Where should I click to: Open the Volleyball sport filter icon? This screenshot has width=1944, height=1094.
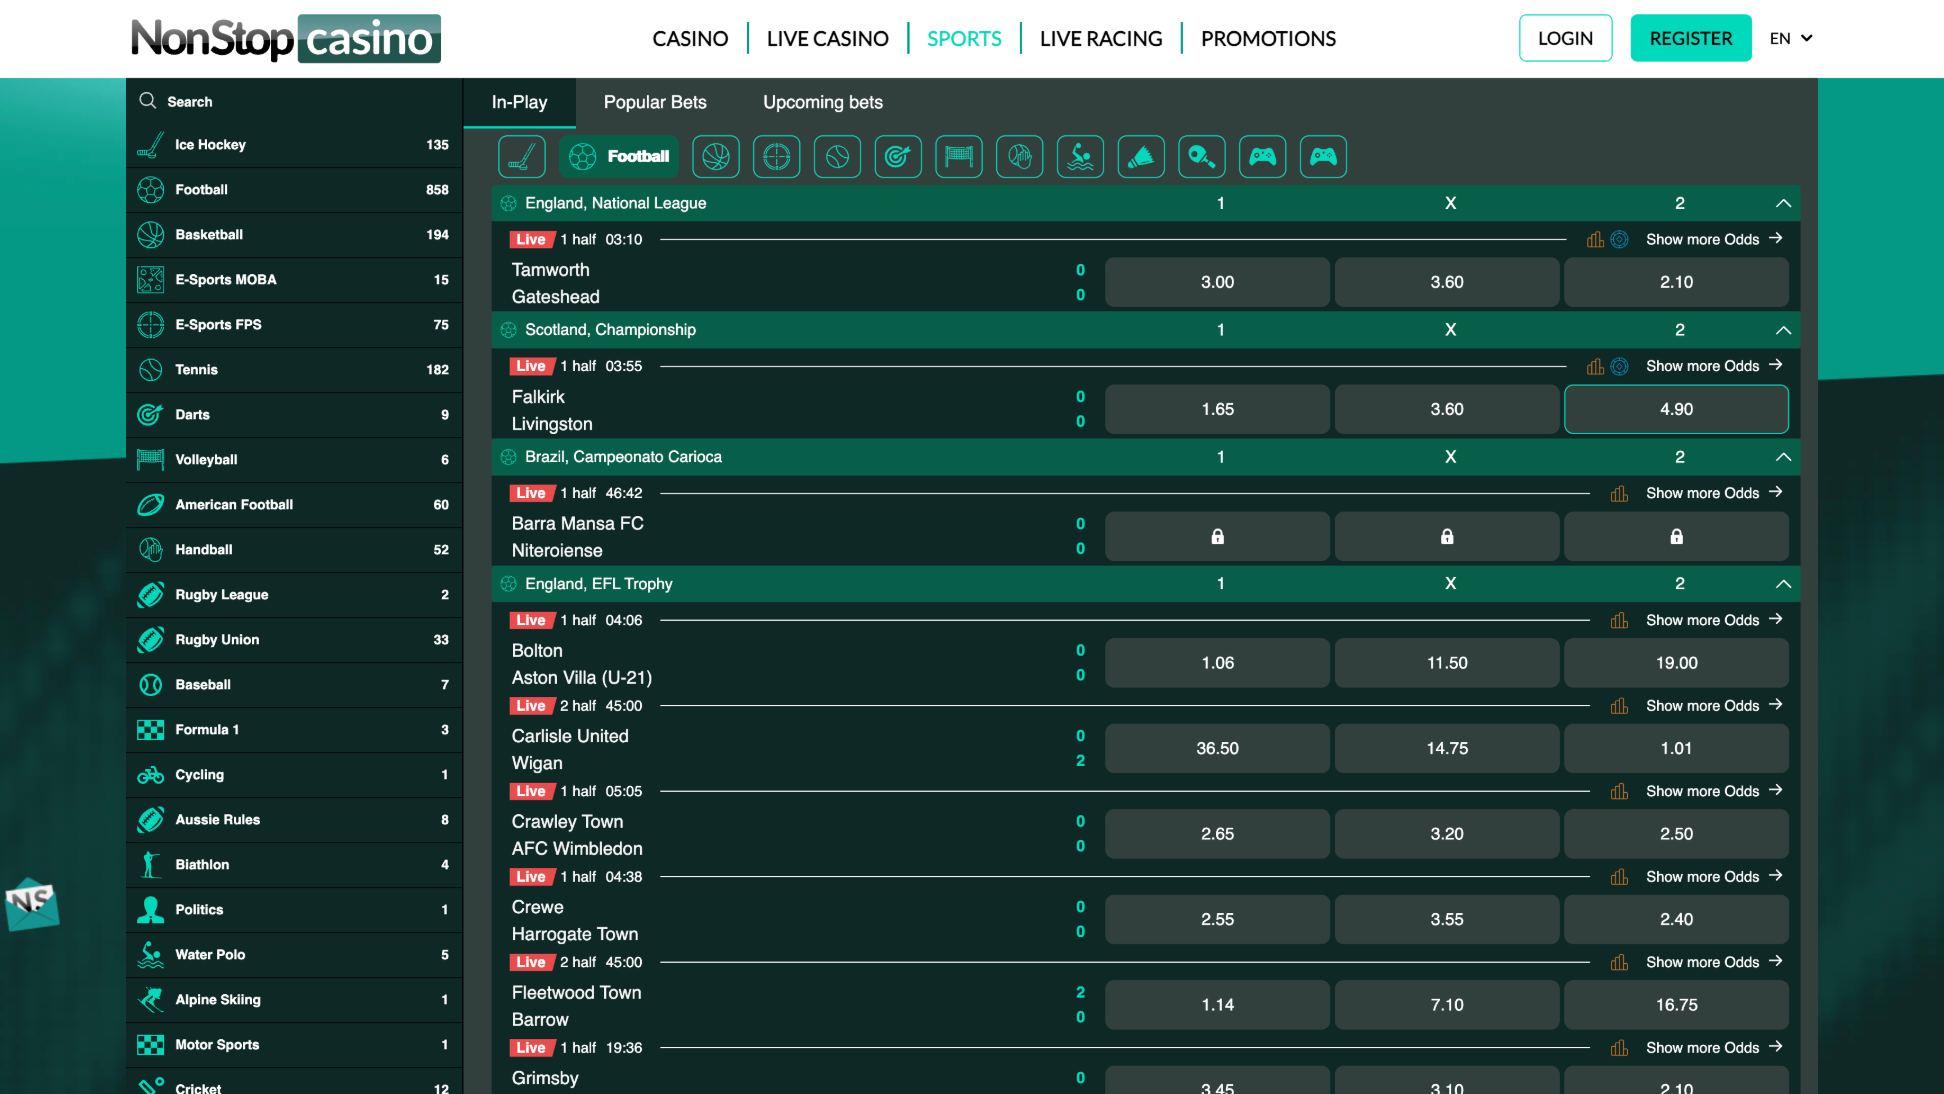point(958,156)
